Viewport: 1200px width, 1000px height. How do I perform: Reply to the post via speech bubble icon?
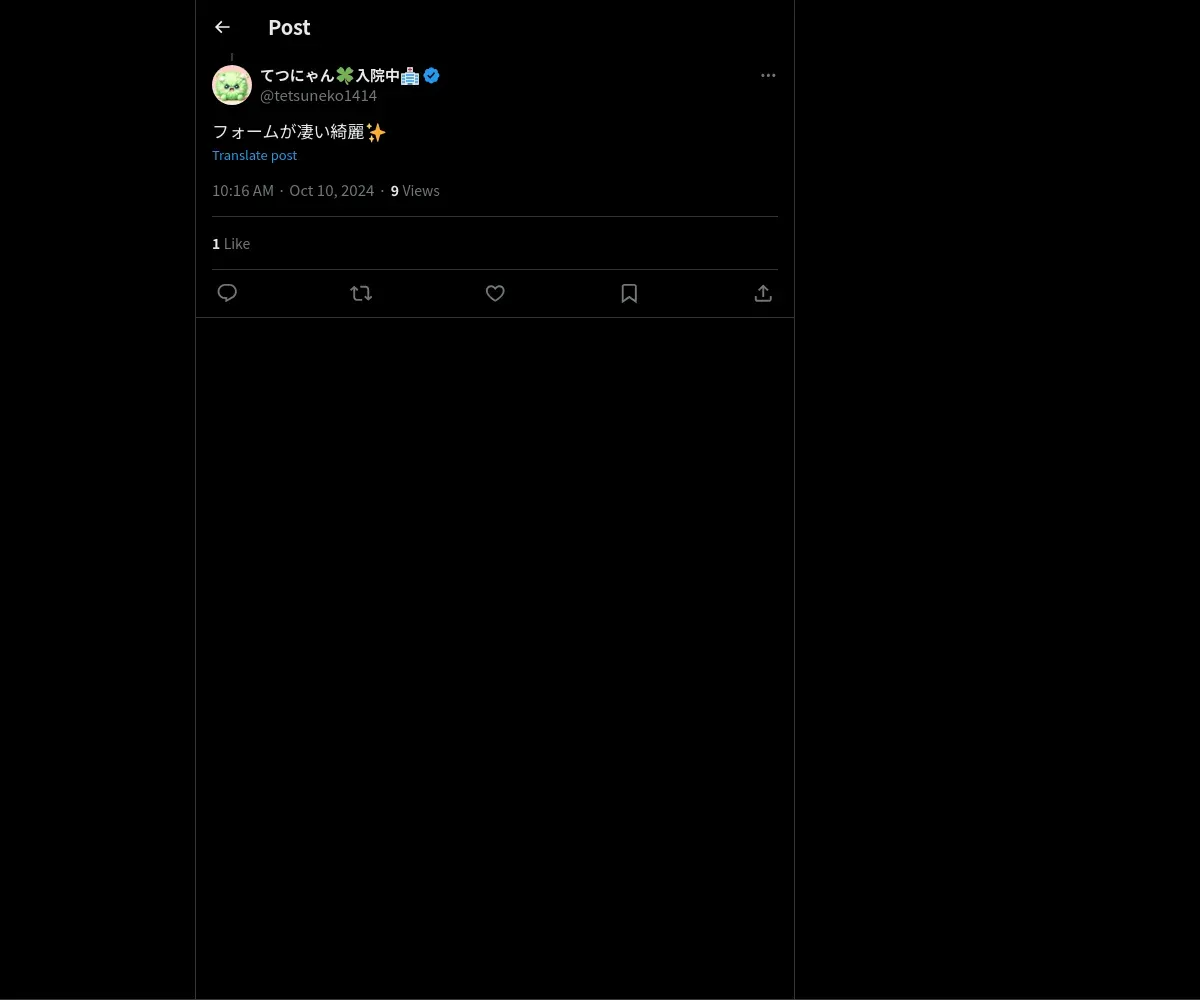pyautogui.click(x=227, y=293)
